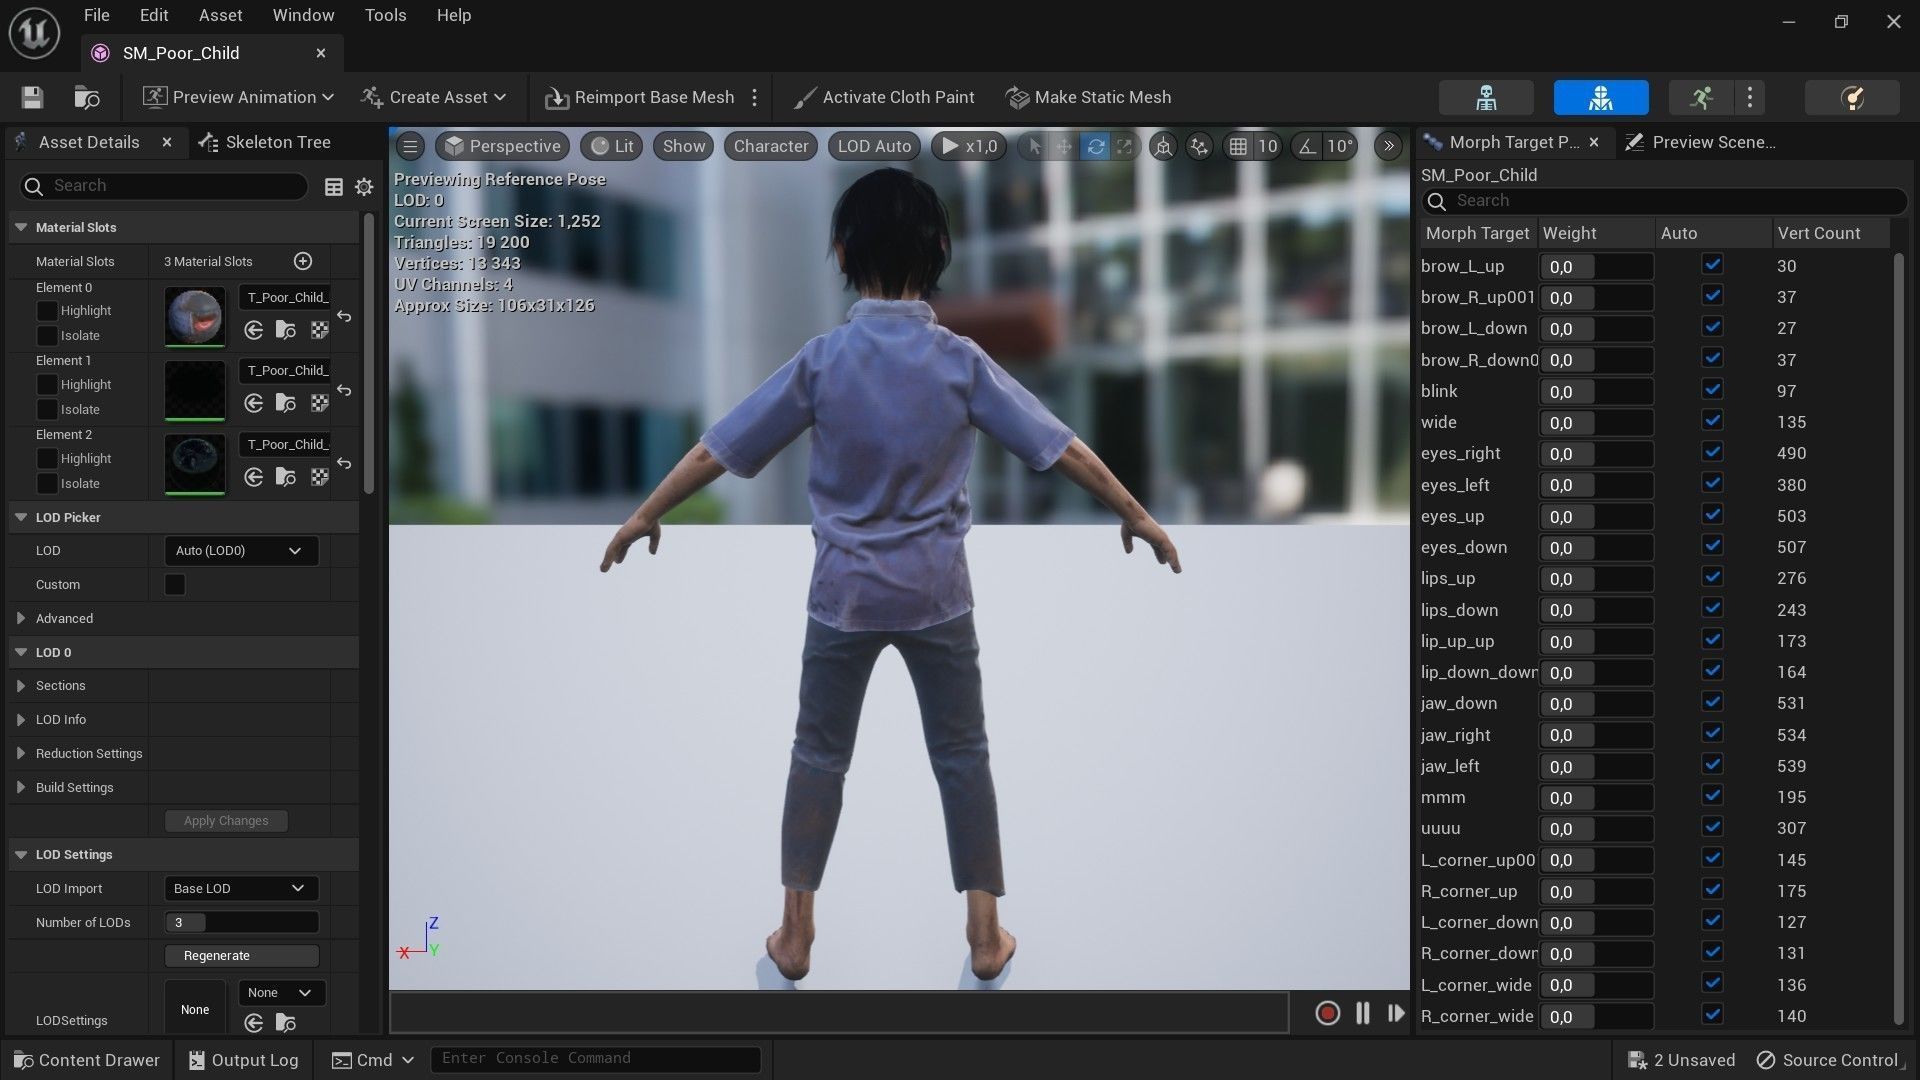
Task: Uncheck Auto for R_corner_wide morph target
Action: tap(1712, 1015)
